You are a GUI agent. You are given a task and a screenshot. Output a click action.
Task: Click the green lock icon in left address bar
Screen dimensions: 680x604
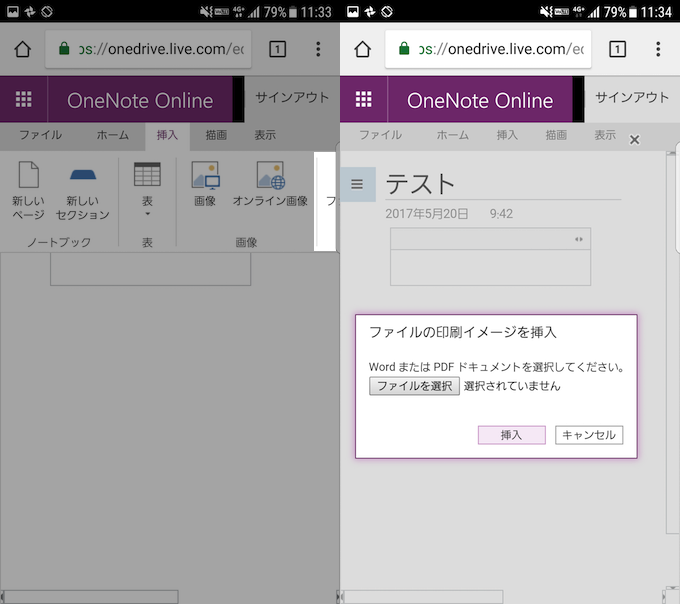tap(64, 49)
